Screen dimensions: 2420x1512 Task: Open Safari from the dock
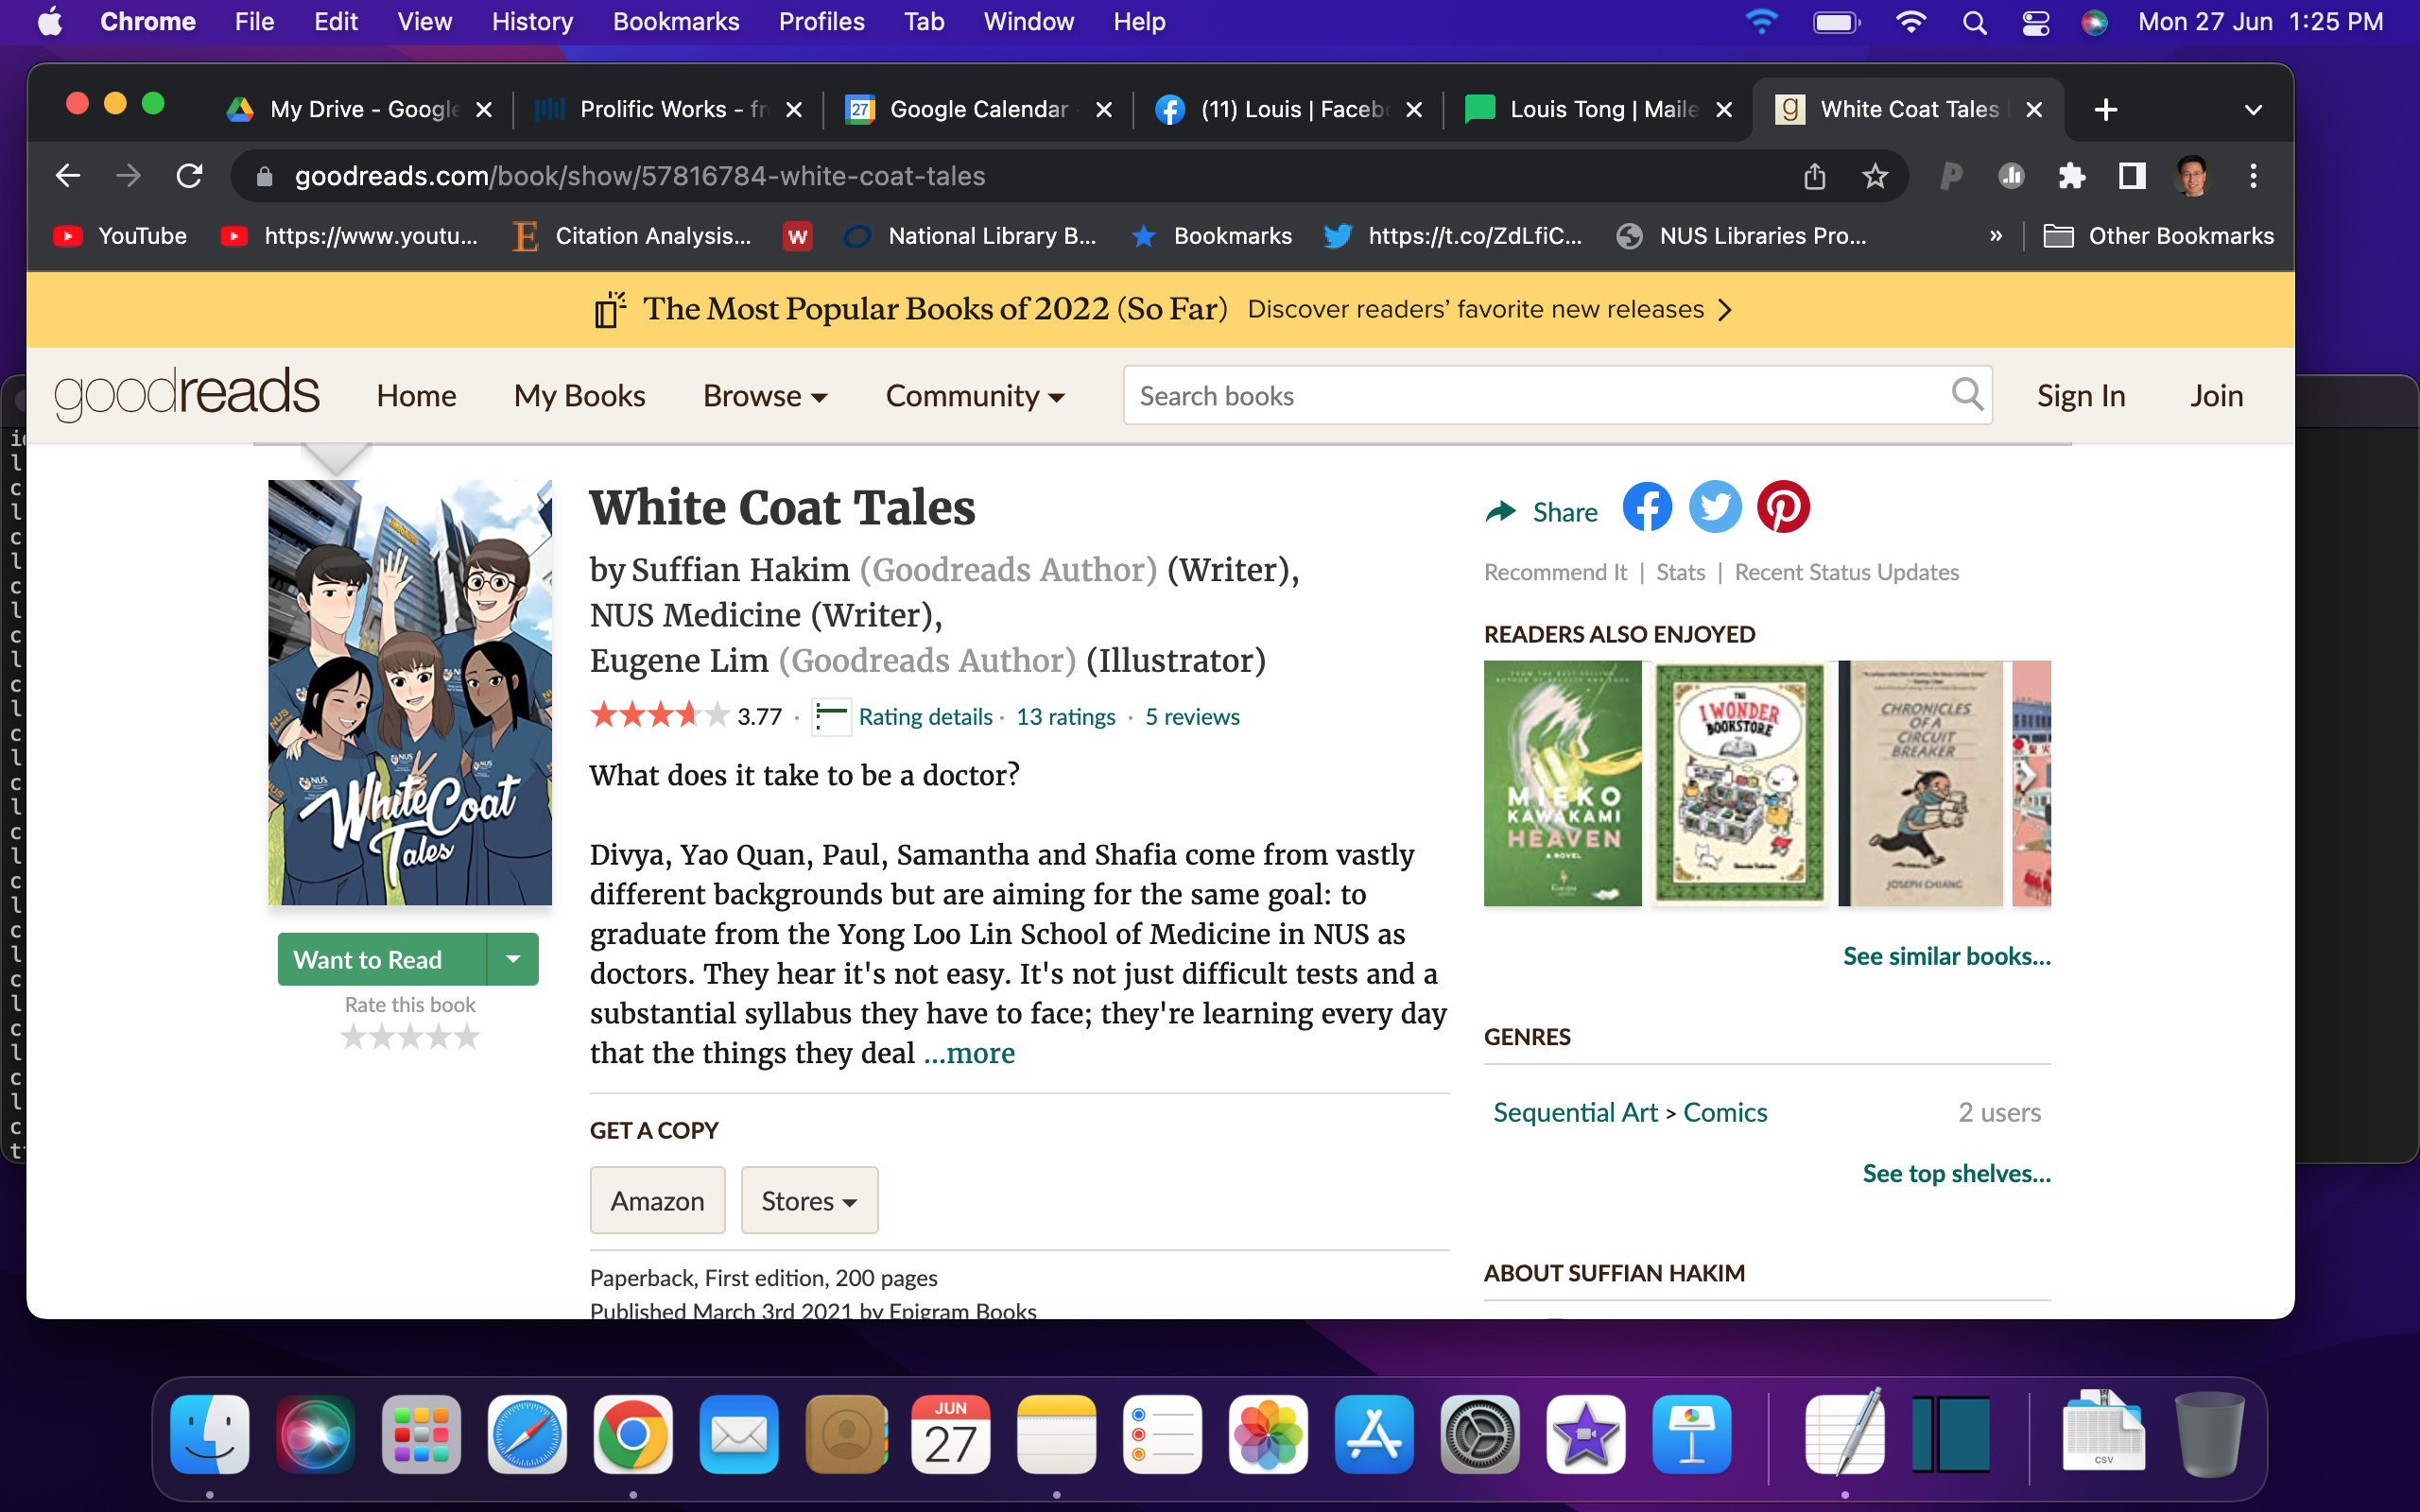pyautogui.click(x=527, y=1434)
